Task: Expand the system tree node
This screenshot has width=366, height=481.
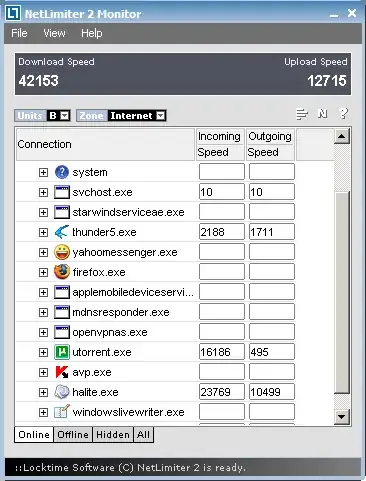Action: [43, 172]
